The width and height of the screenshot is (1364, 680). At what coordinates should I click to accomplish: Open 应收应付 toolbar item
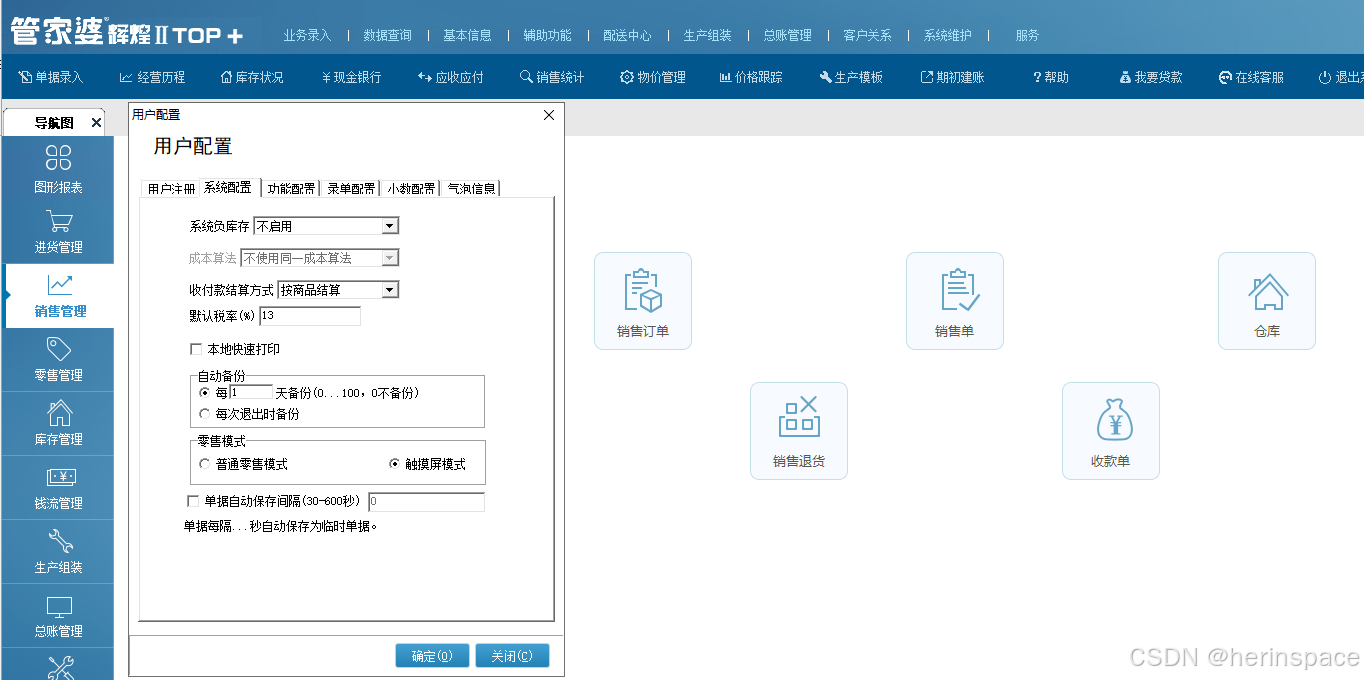[x=451, y=77]
